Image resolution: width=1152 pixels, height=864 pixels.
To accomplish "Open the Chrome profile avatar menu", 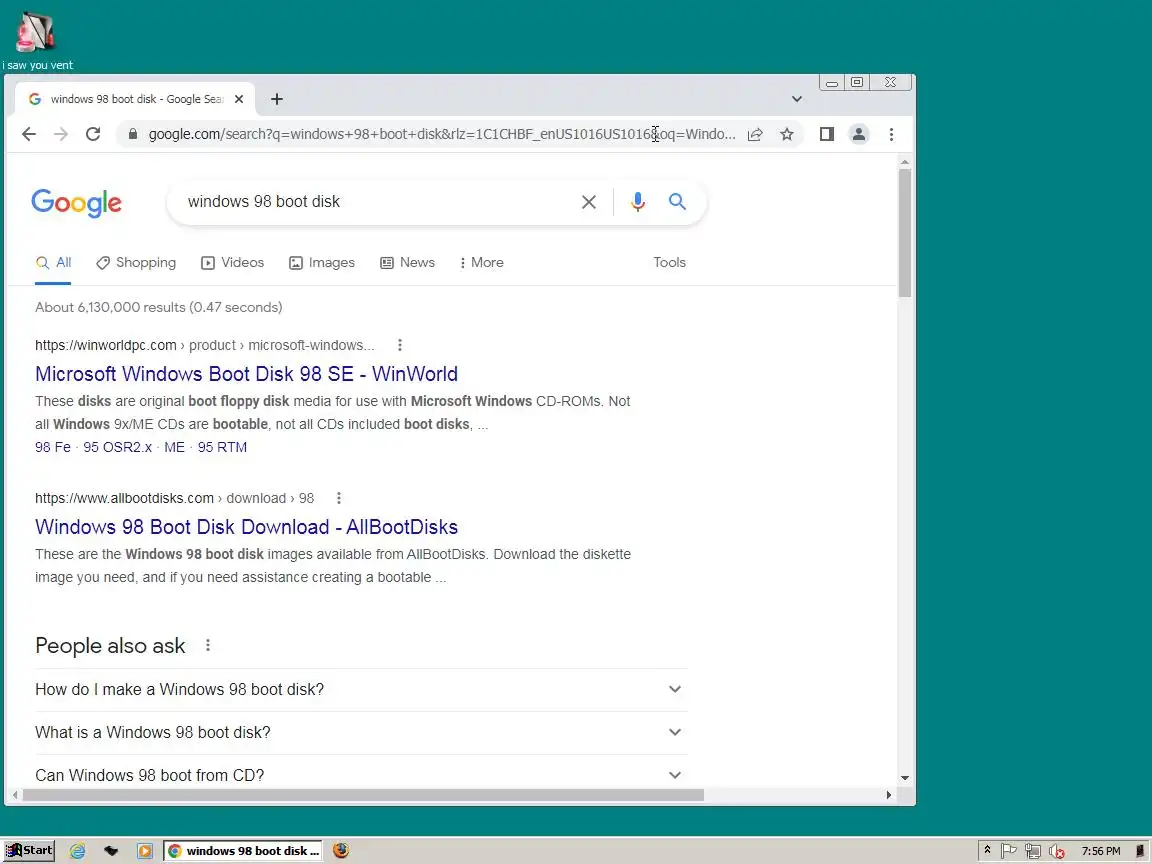I will pyautogui.click(x=858, y=134).
